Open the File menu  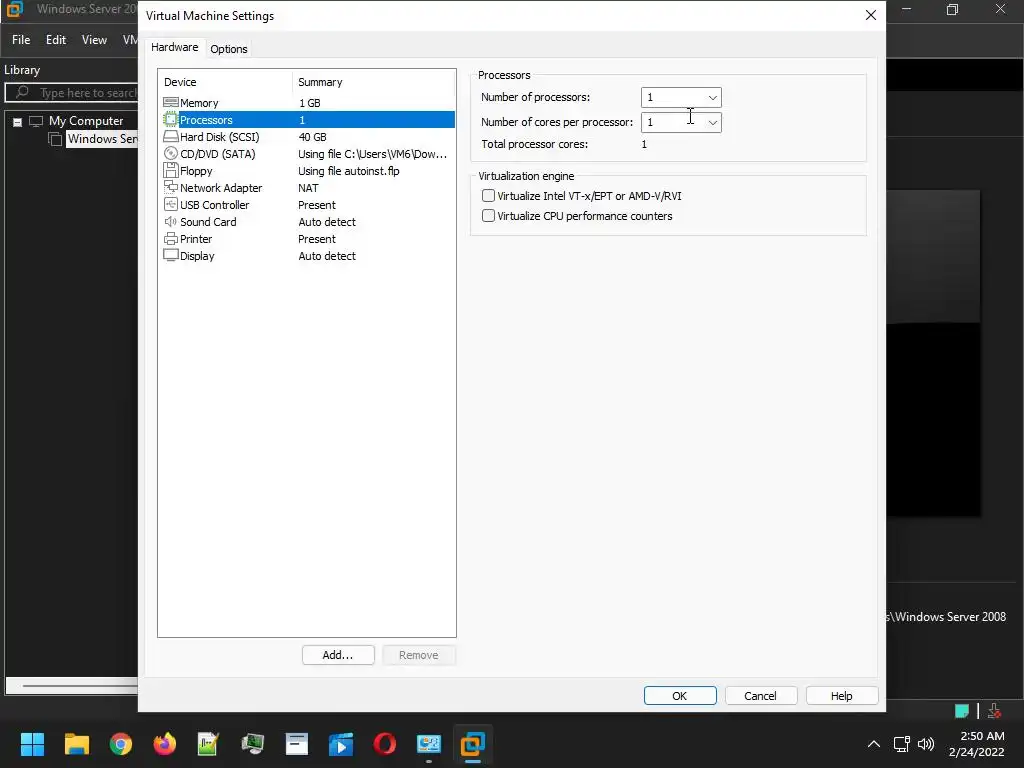21,40
